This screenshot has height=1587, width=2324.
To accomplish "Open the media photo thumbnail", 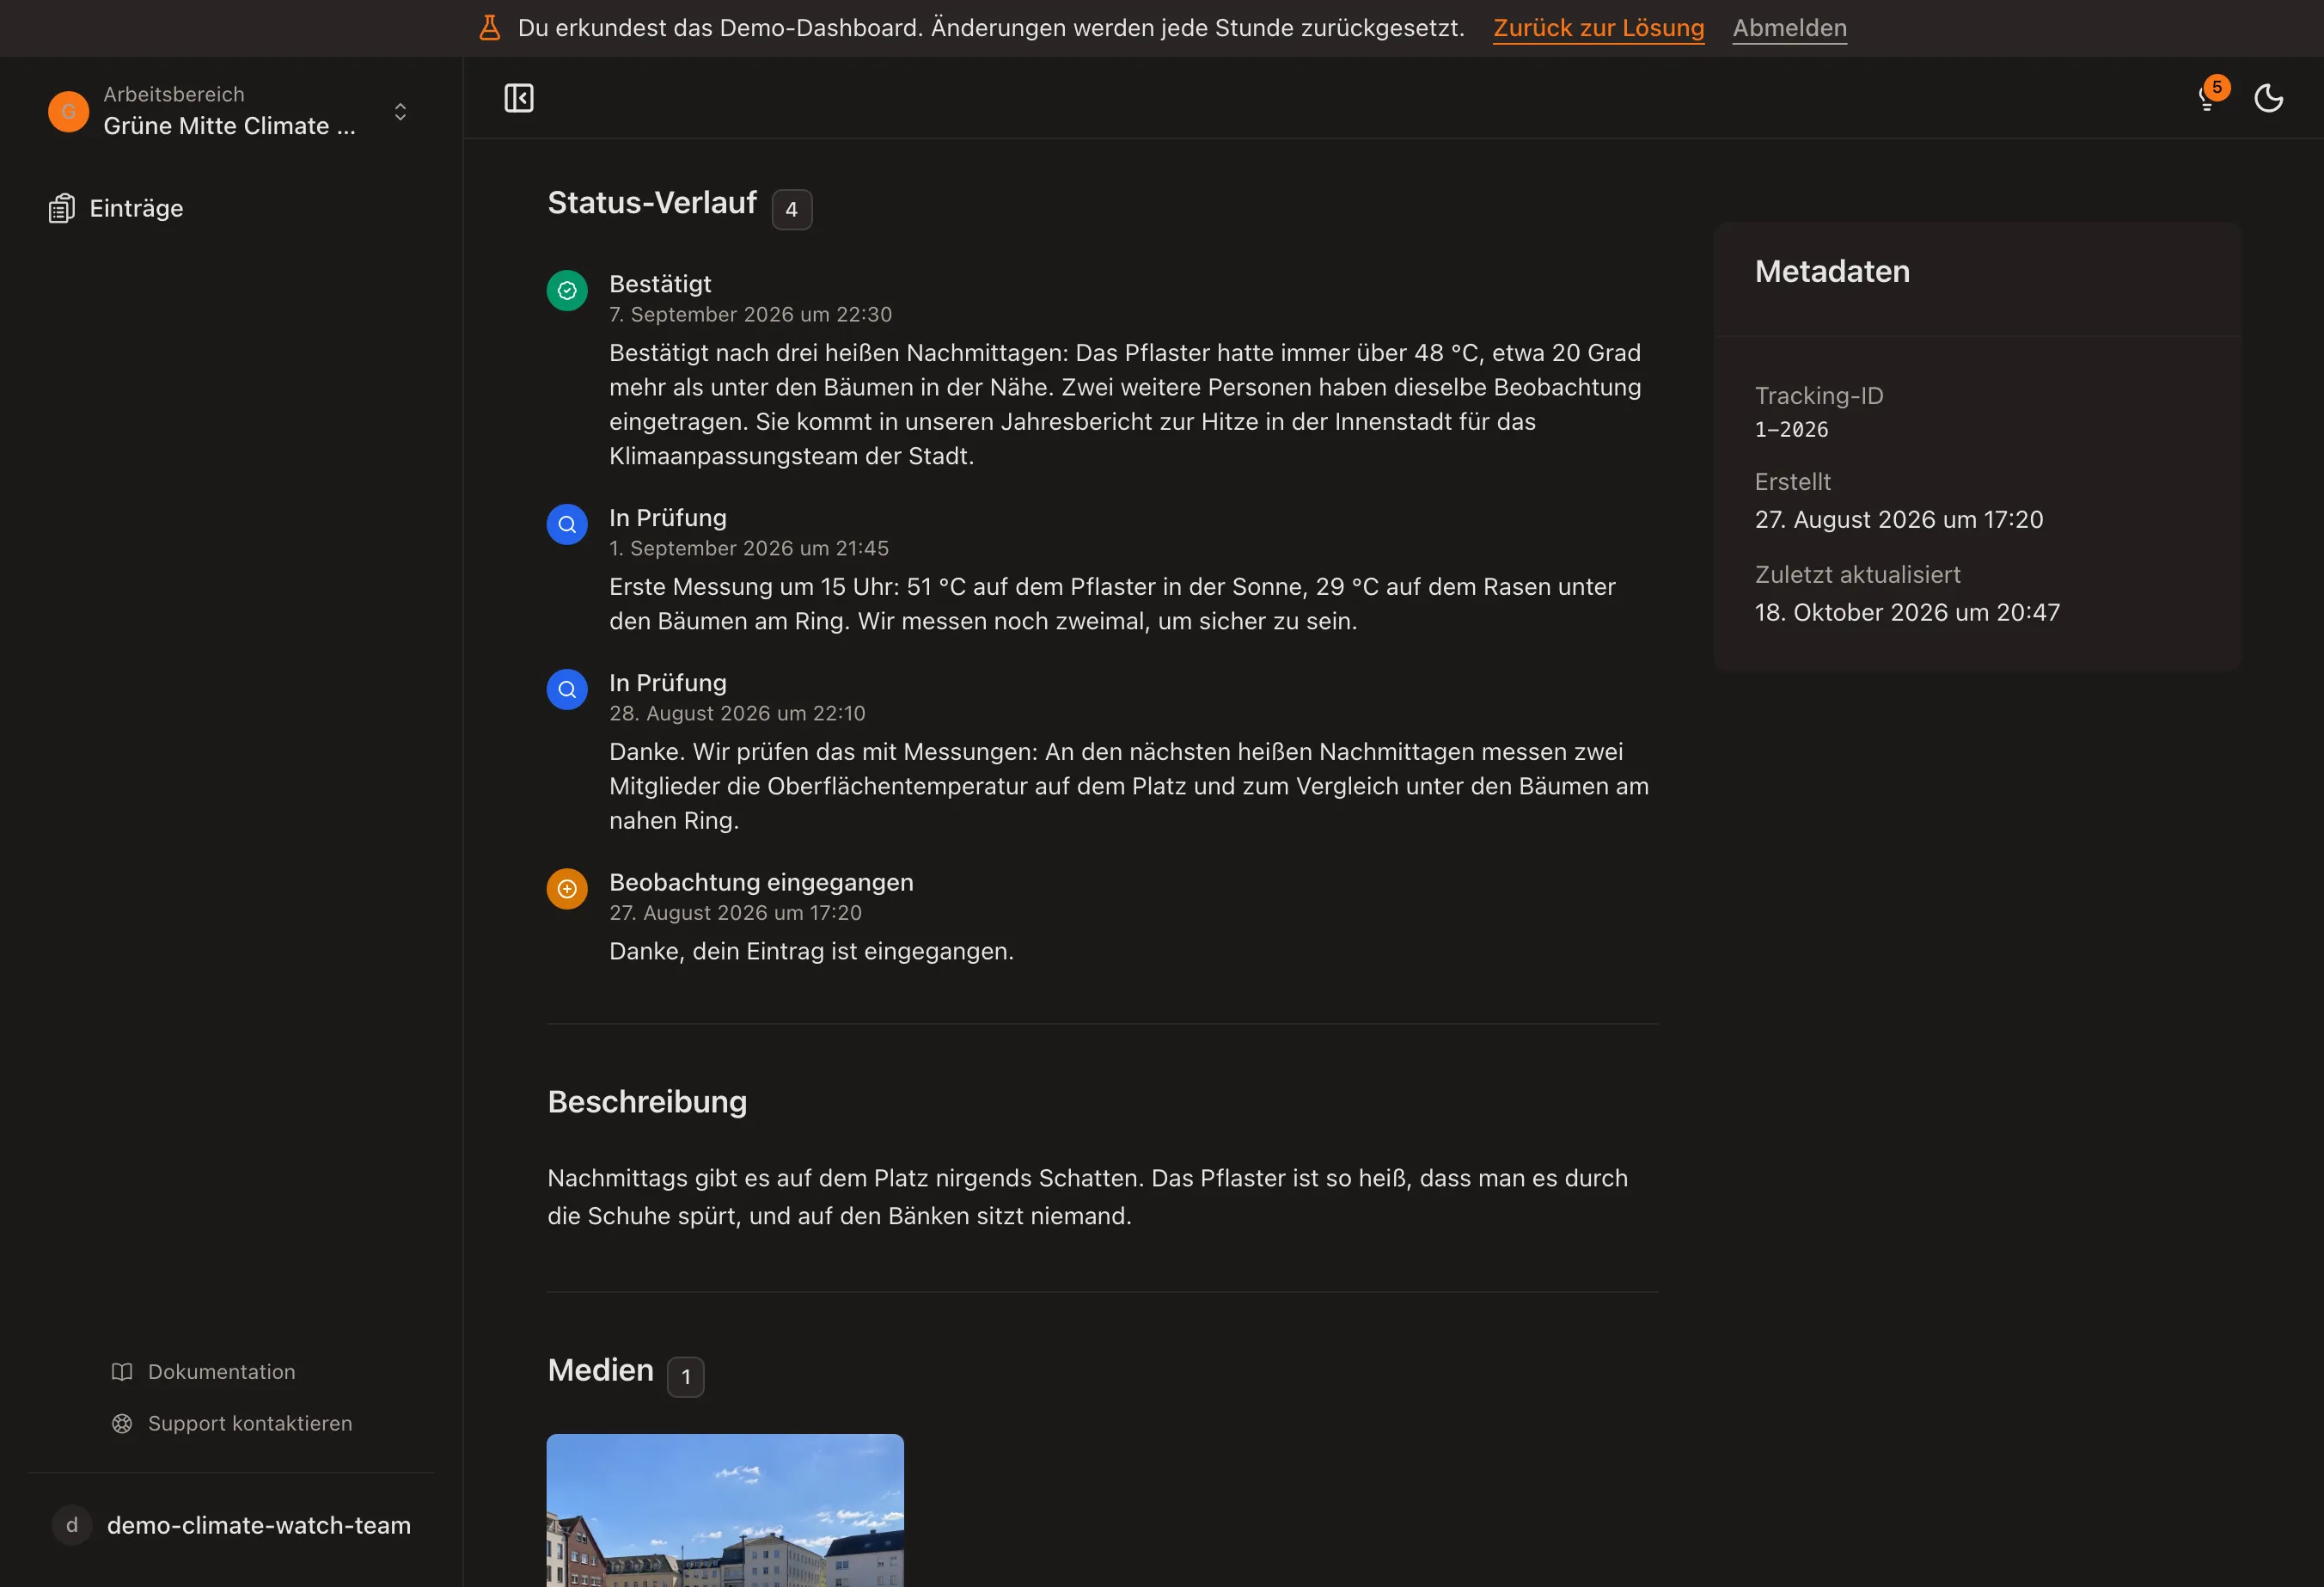I will point(725,1510).
